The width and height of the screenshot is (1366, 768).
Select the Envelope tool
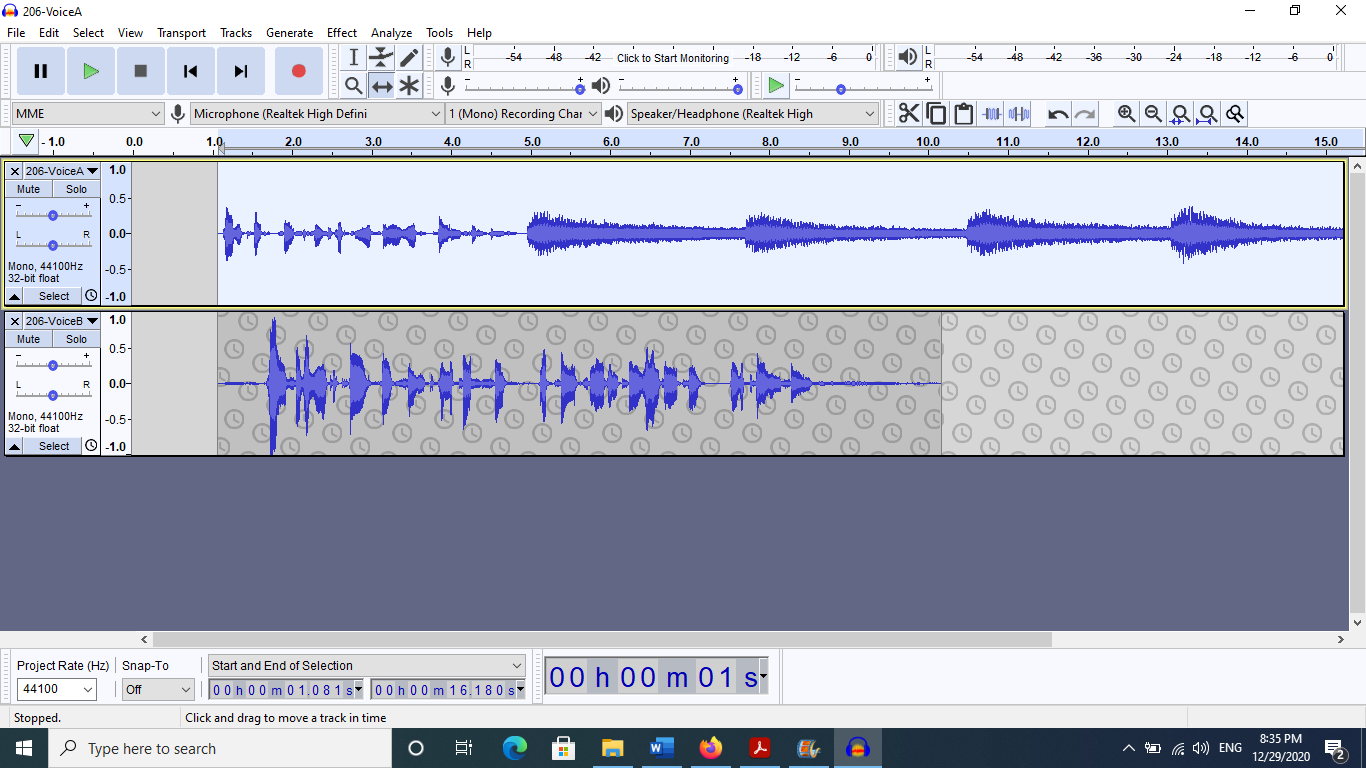(x=381, y=57)
